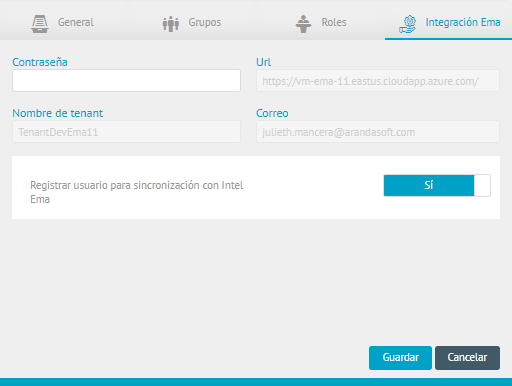The image size is (512, 386).
Task: Click the General tab printer-like icon
Action: point(40,24)
